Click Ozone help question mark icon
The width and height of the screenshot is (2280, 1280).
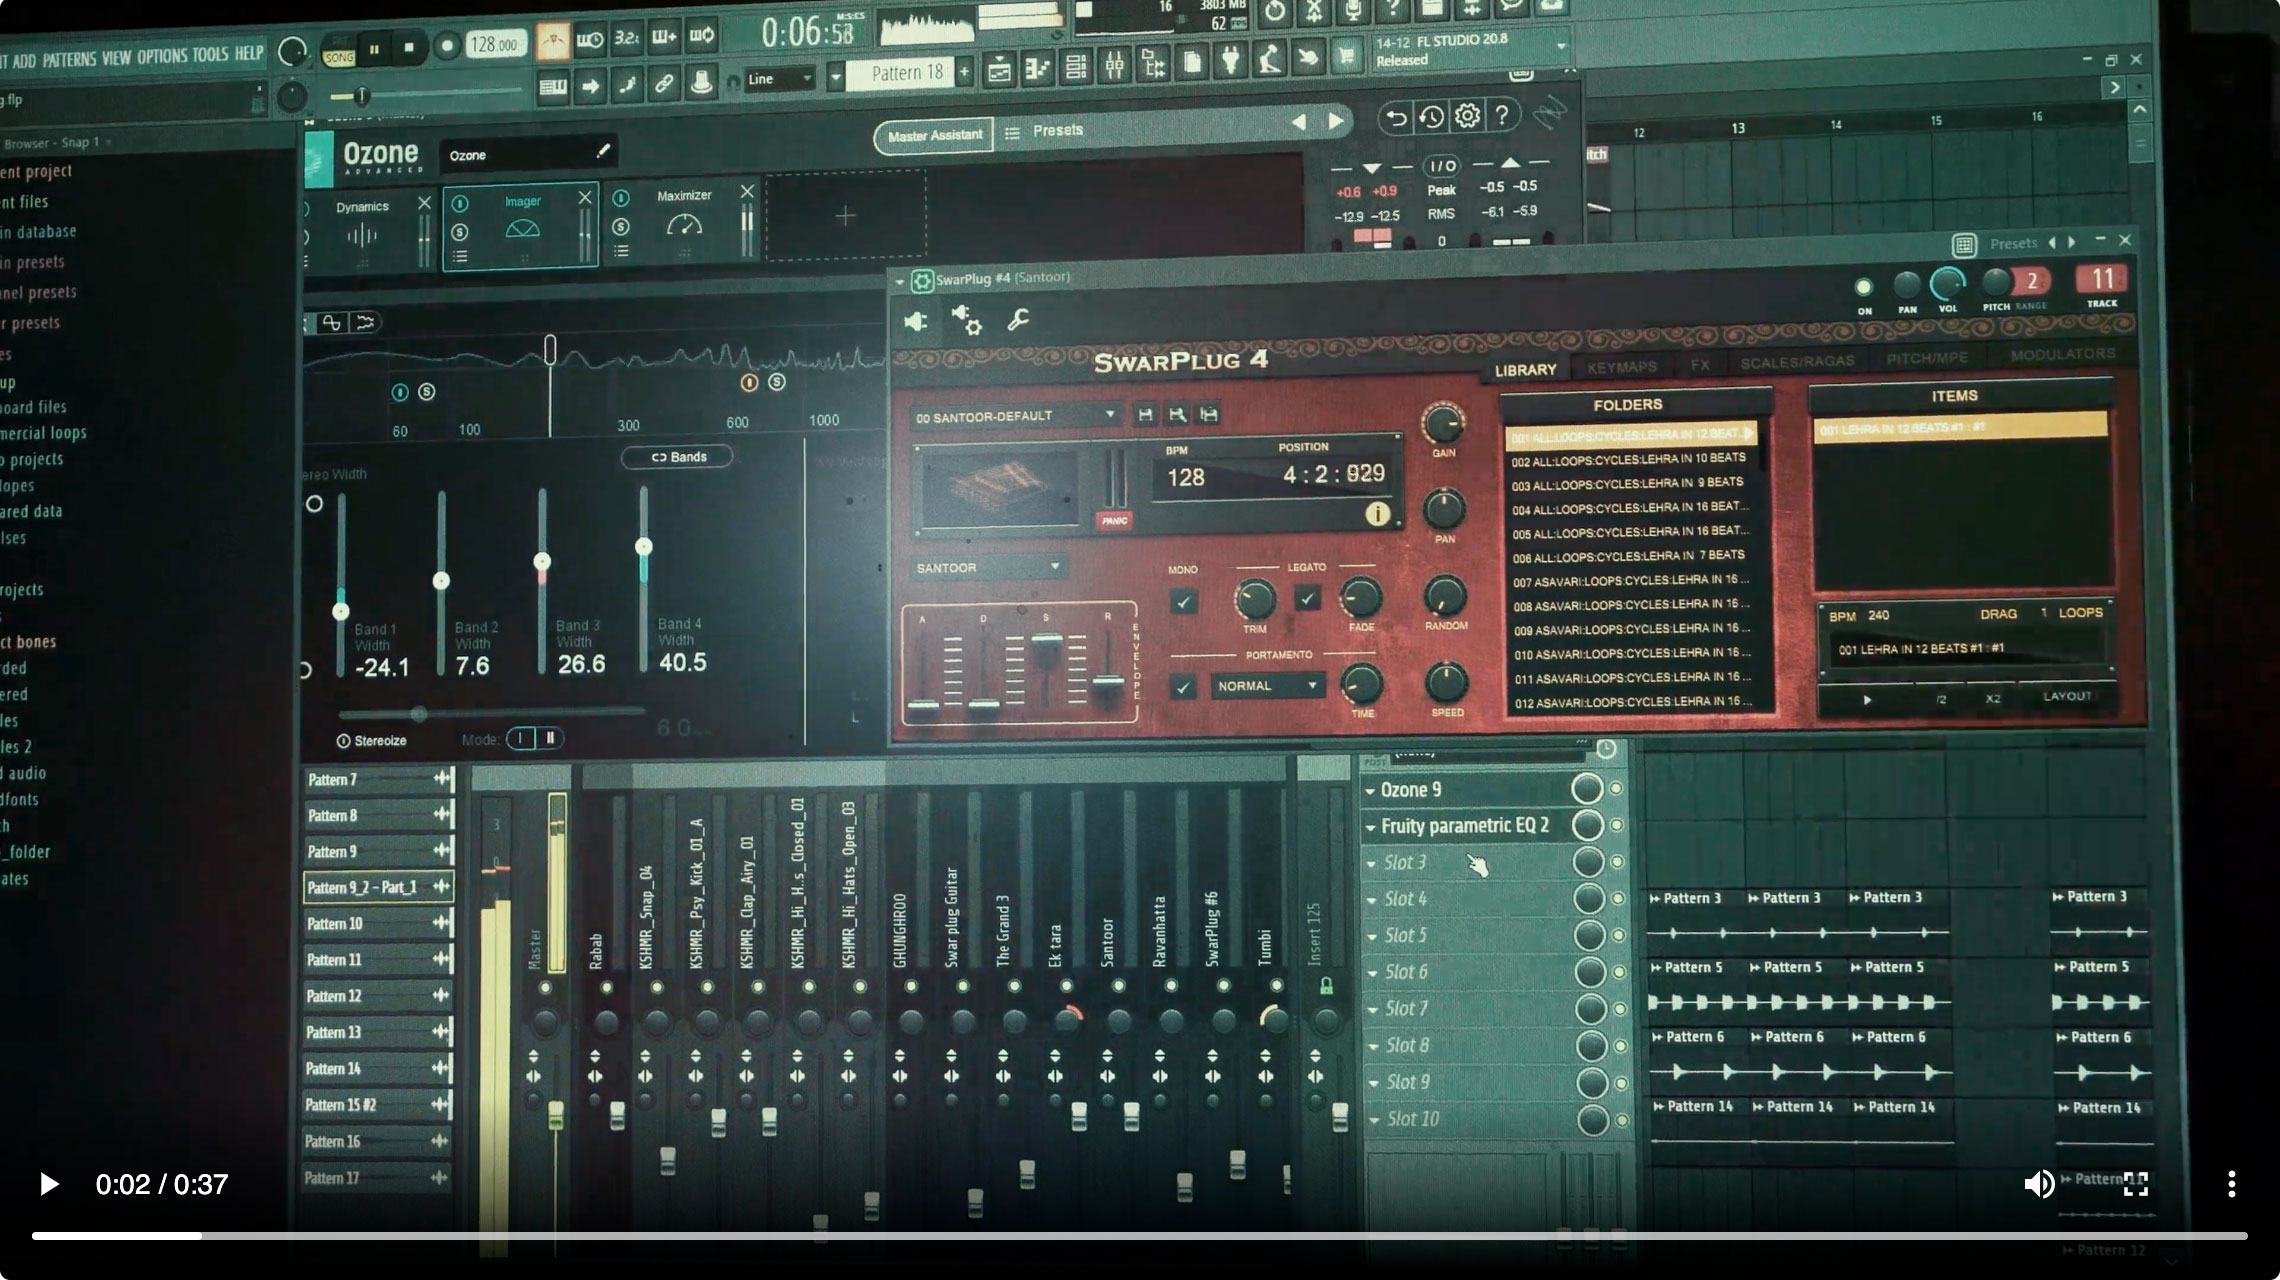1501,115
